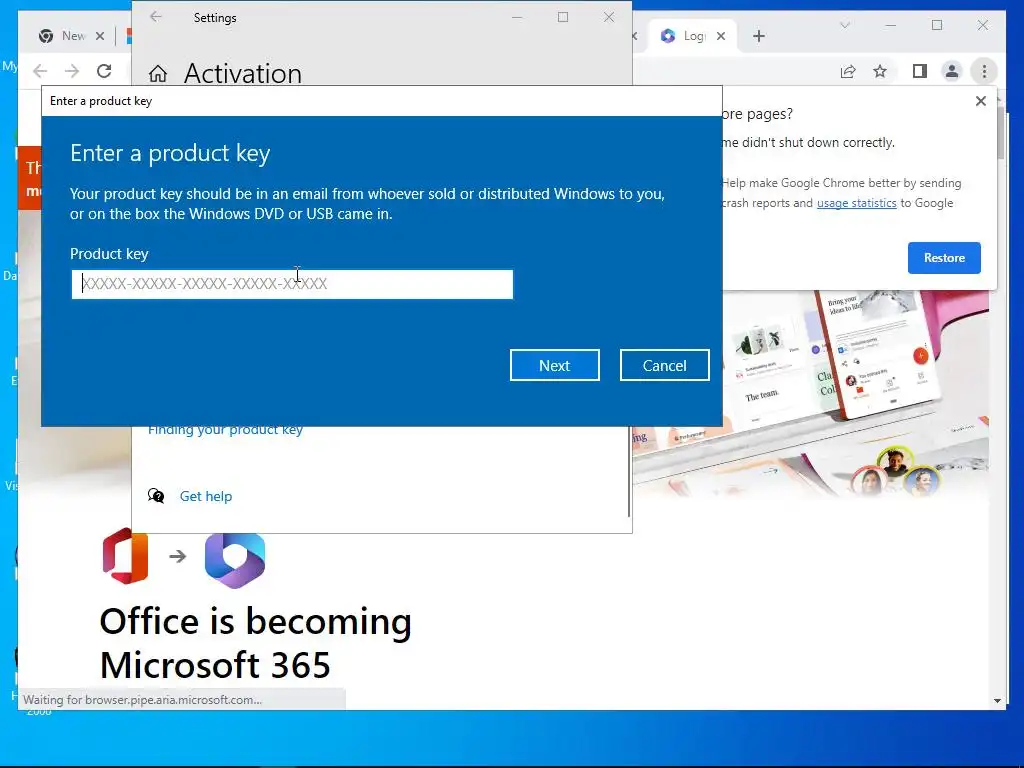The width and height of the screenshot is (1024, 768).
Task: Open a new tab in Chrome
Action: pos(758,36)
